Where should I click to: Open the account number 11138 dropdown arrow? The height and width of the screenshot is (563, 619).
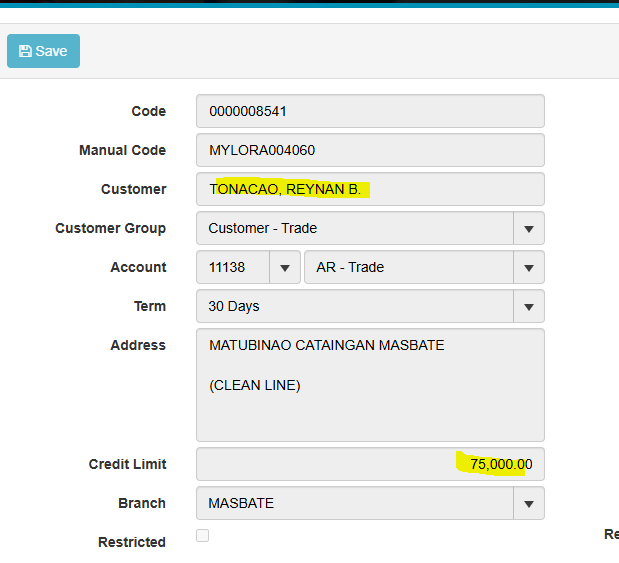pyautogui.click(x=285, y=268)
